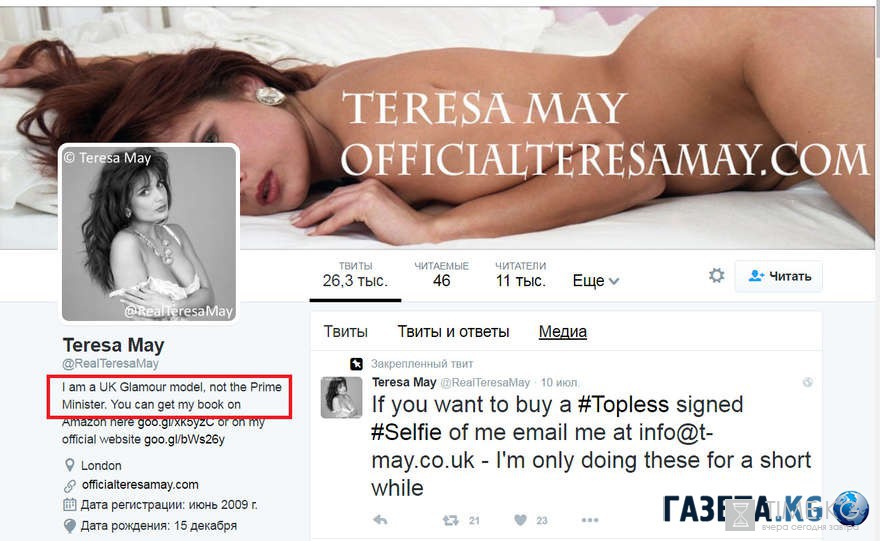Open the gear settings icon near Читать
This screenshot has height=541, width=880.
716,276
